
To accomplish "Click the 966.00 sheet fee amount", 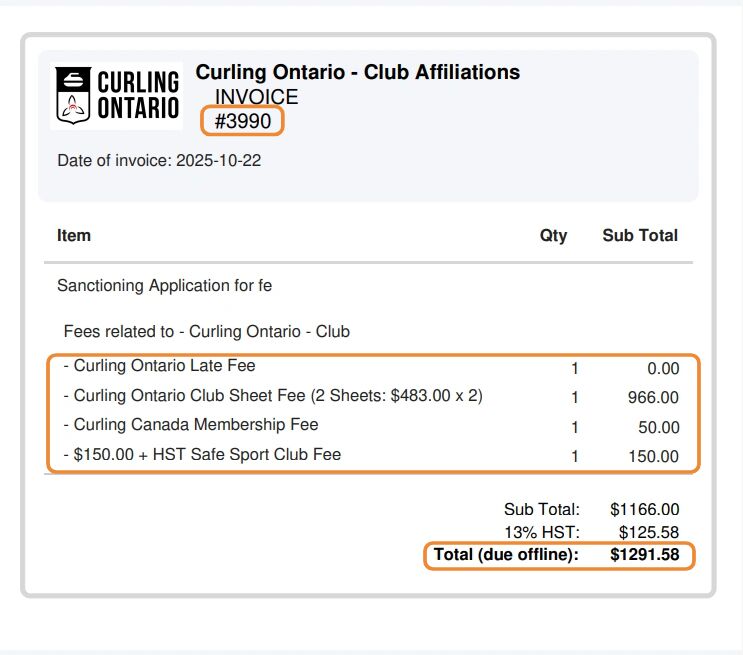I will 653,398.
